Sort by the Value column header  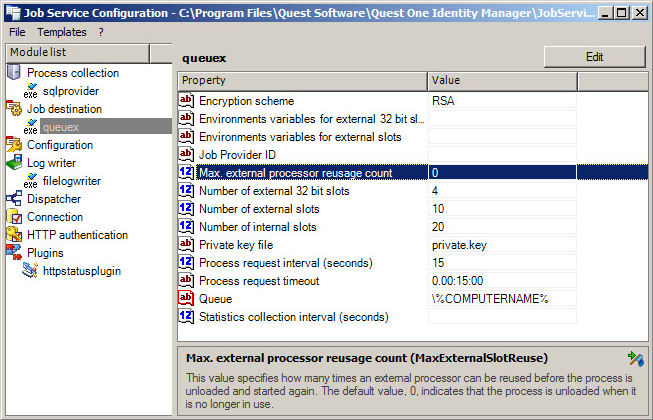tap(502, 80)
